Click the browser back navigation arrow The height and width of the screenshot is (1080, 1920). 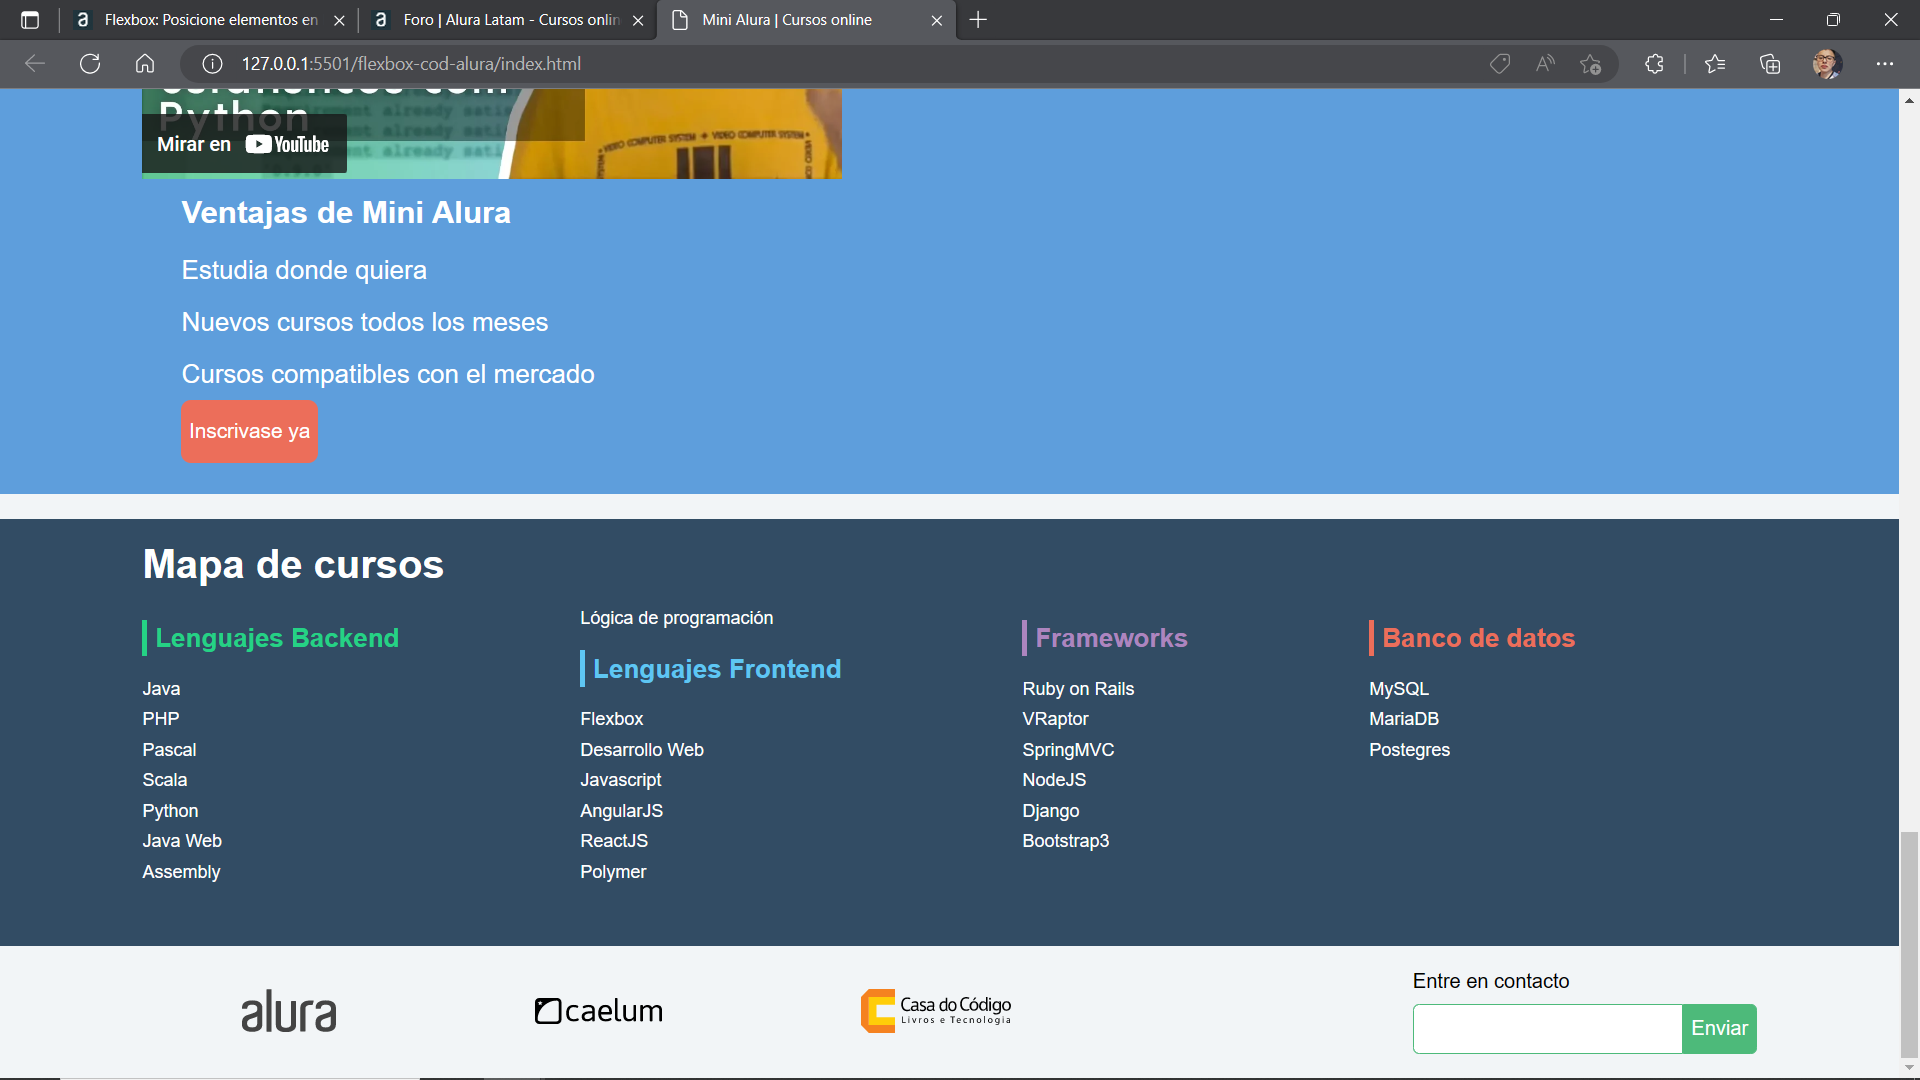[x=38, y=63]
